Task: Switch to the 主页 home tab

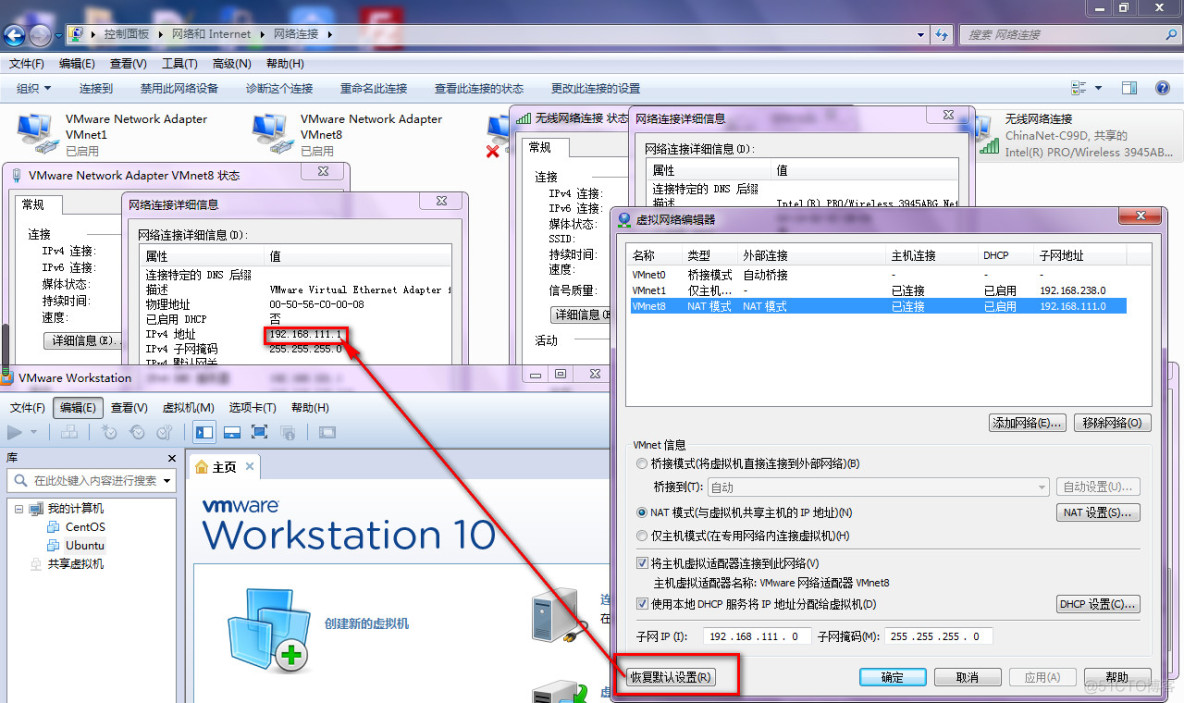Action: point(224,467)
